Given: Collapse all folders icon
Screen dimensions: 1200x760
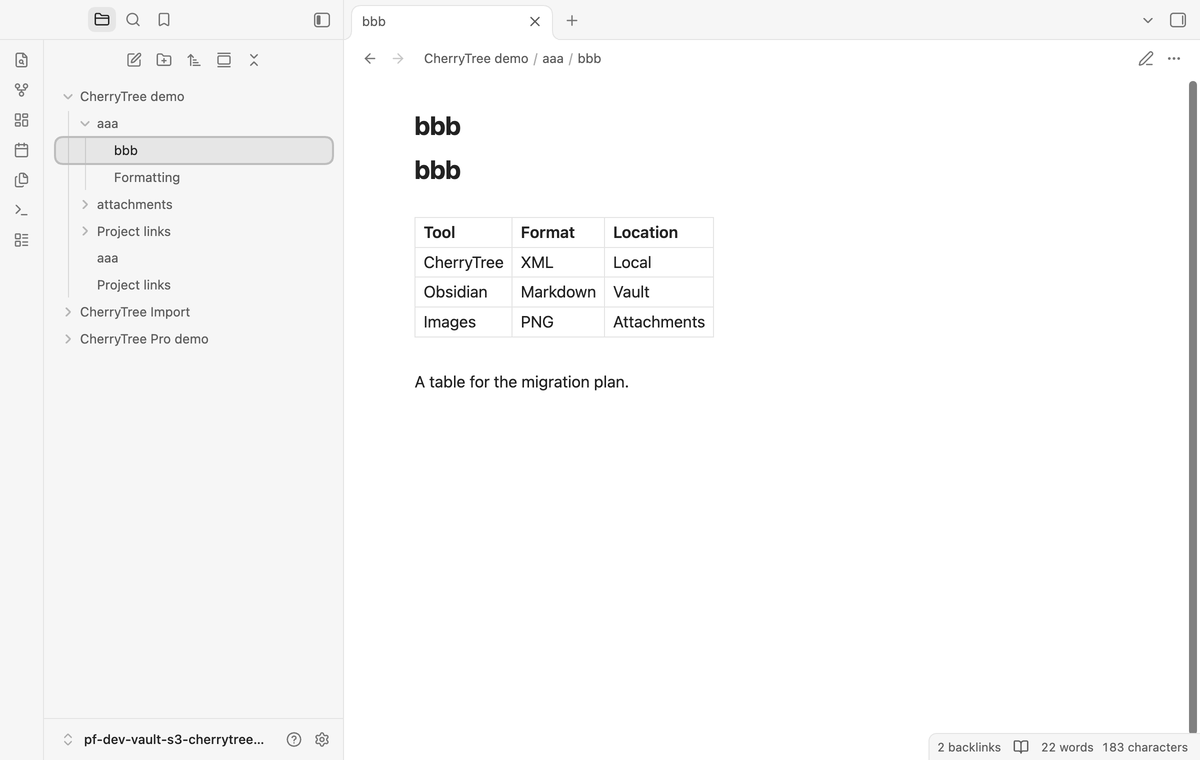Looking at the screenshot, I should pyautogui.click(x=254, y=60).
